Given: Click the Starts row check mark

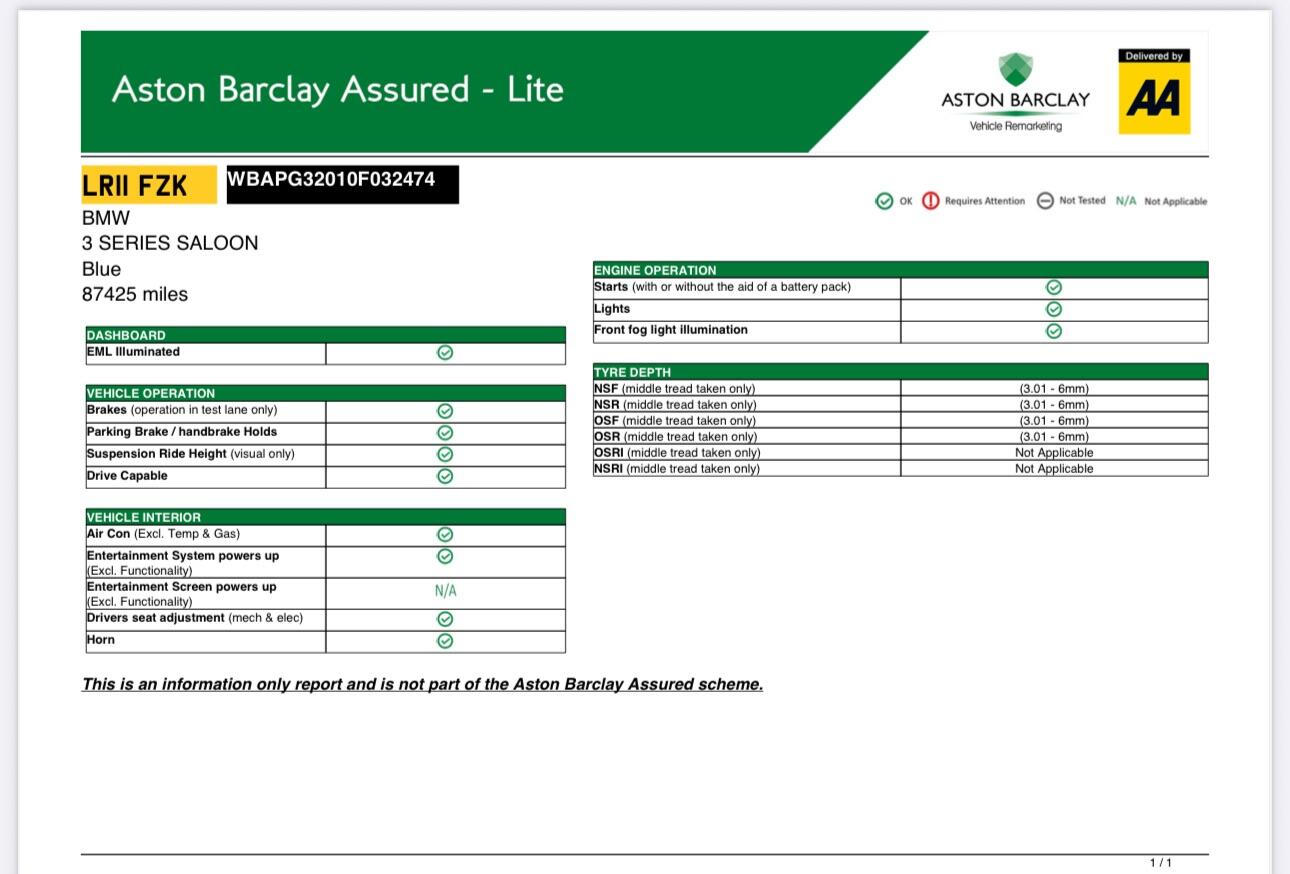Looking at the screenshot, I should (x=1053, y=288).
